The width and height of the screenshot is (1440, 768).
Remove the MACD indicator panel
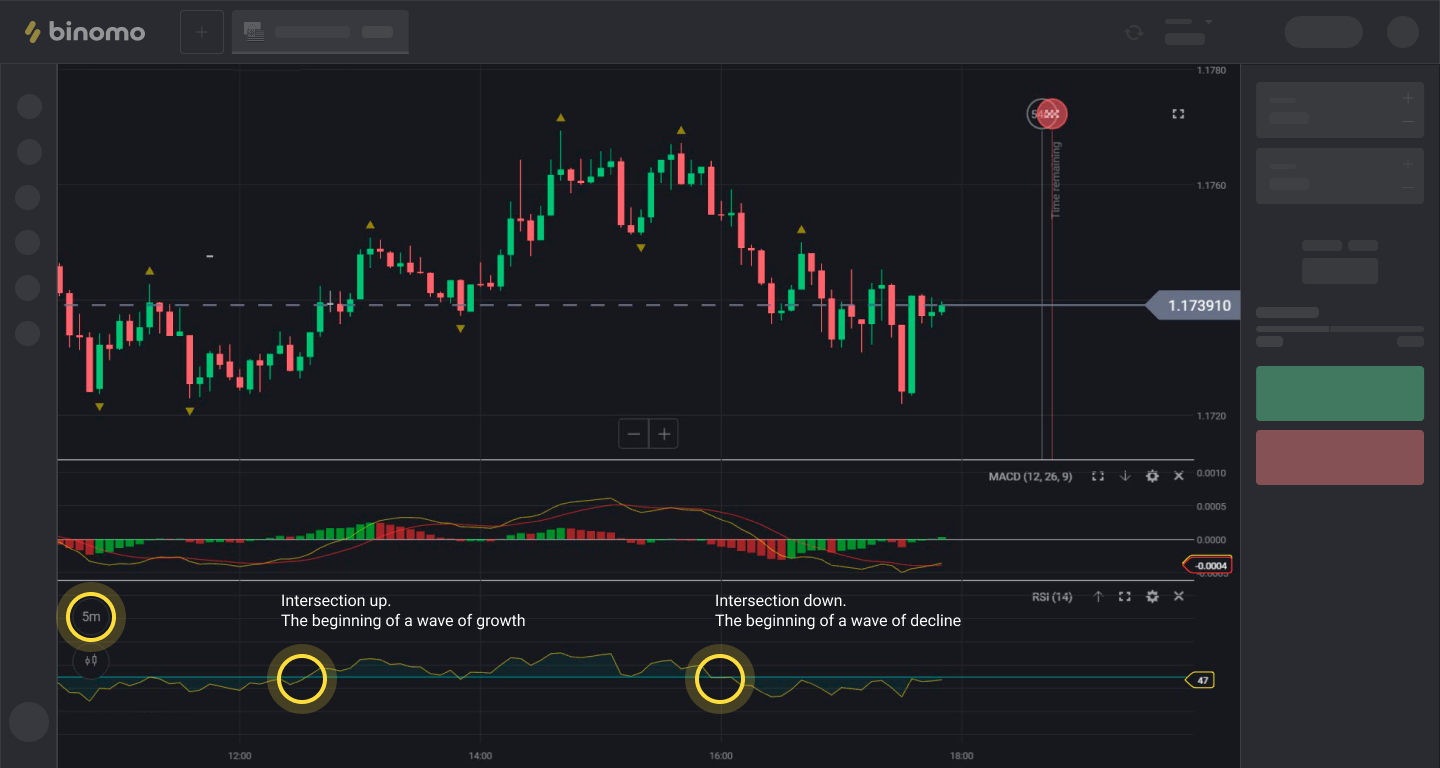coord(1179,476)
